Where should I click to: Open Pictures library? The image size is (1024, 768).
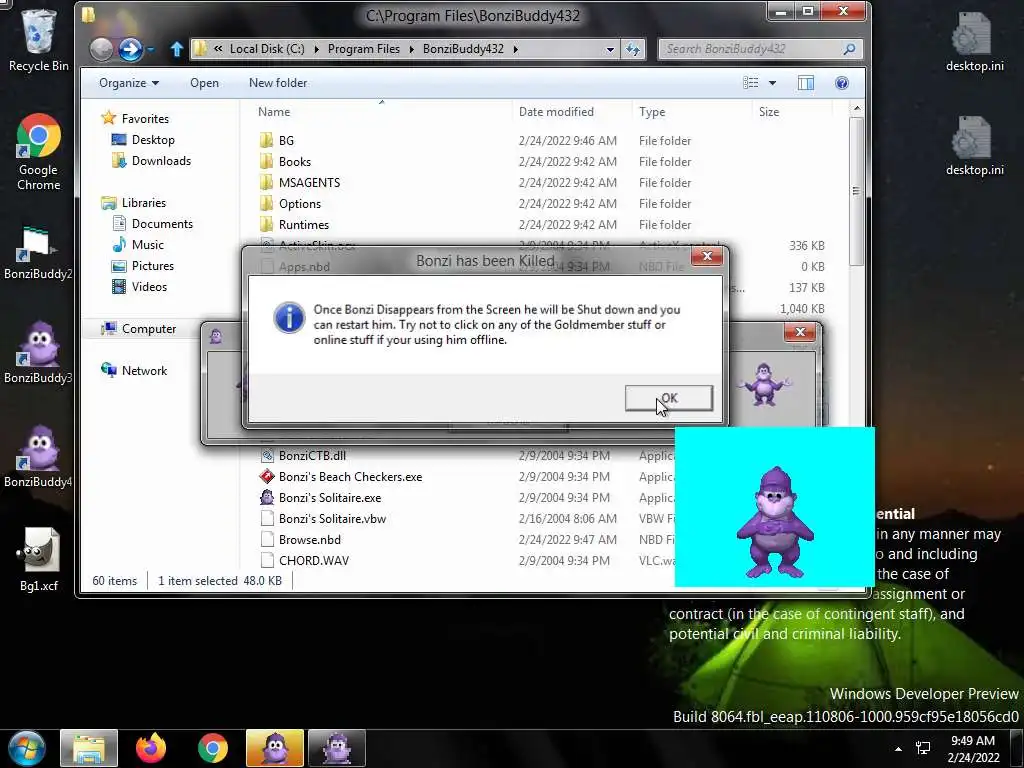click(x=143, y=265)
